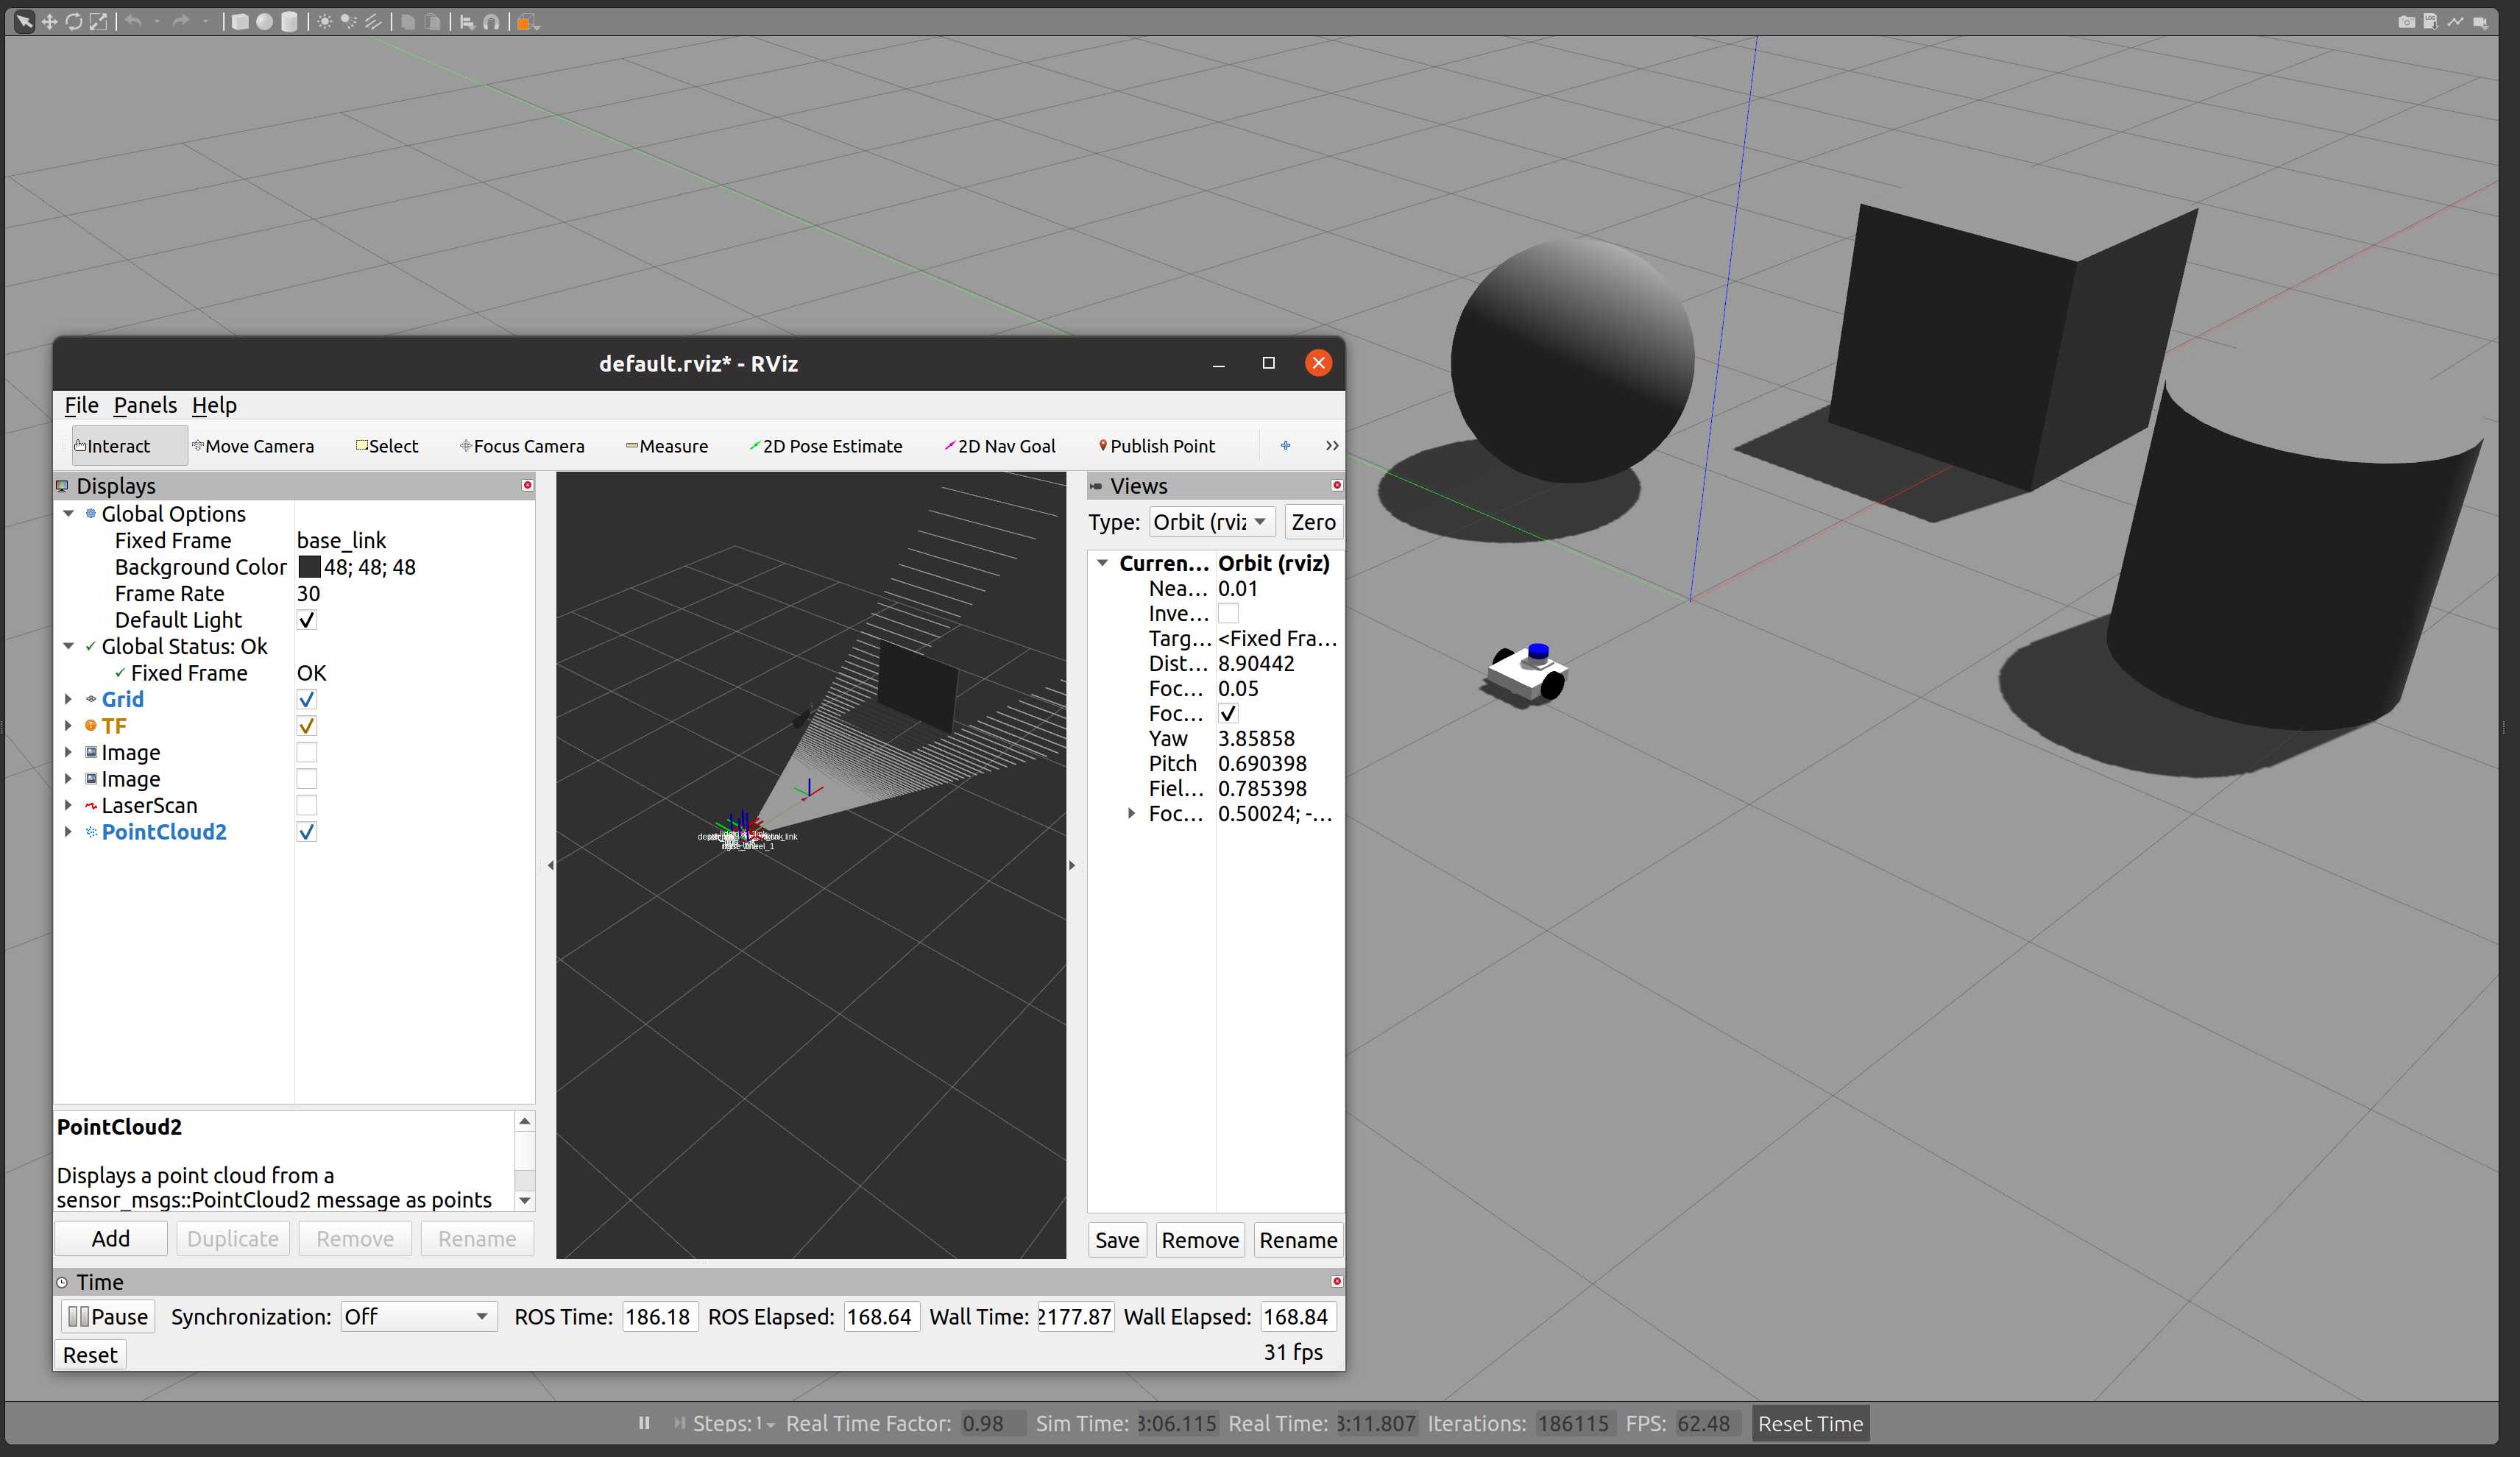The image size is (2520, 1457).
Task: Toggle the snap magnet icon
Action: [x=491, y=22]
